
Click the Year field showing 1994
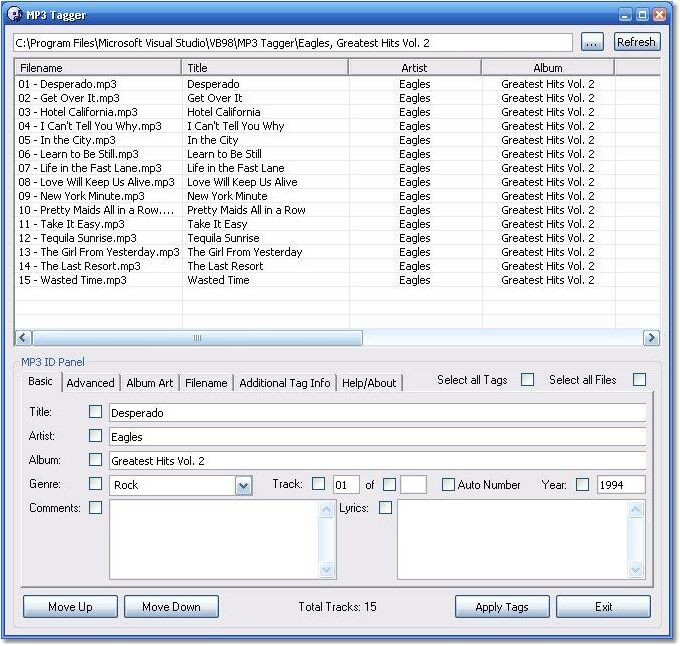coord(621,485)
